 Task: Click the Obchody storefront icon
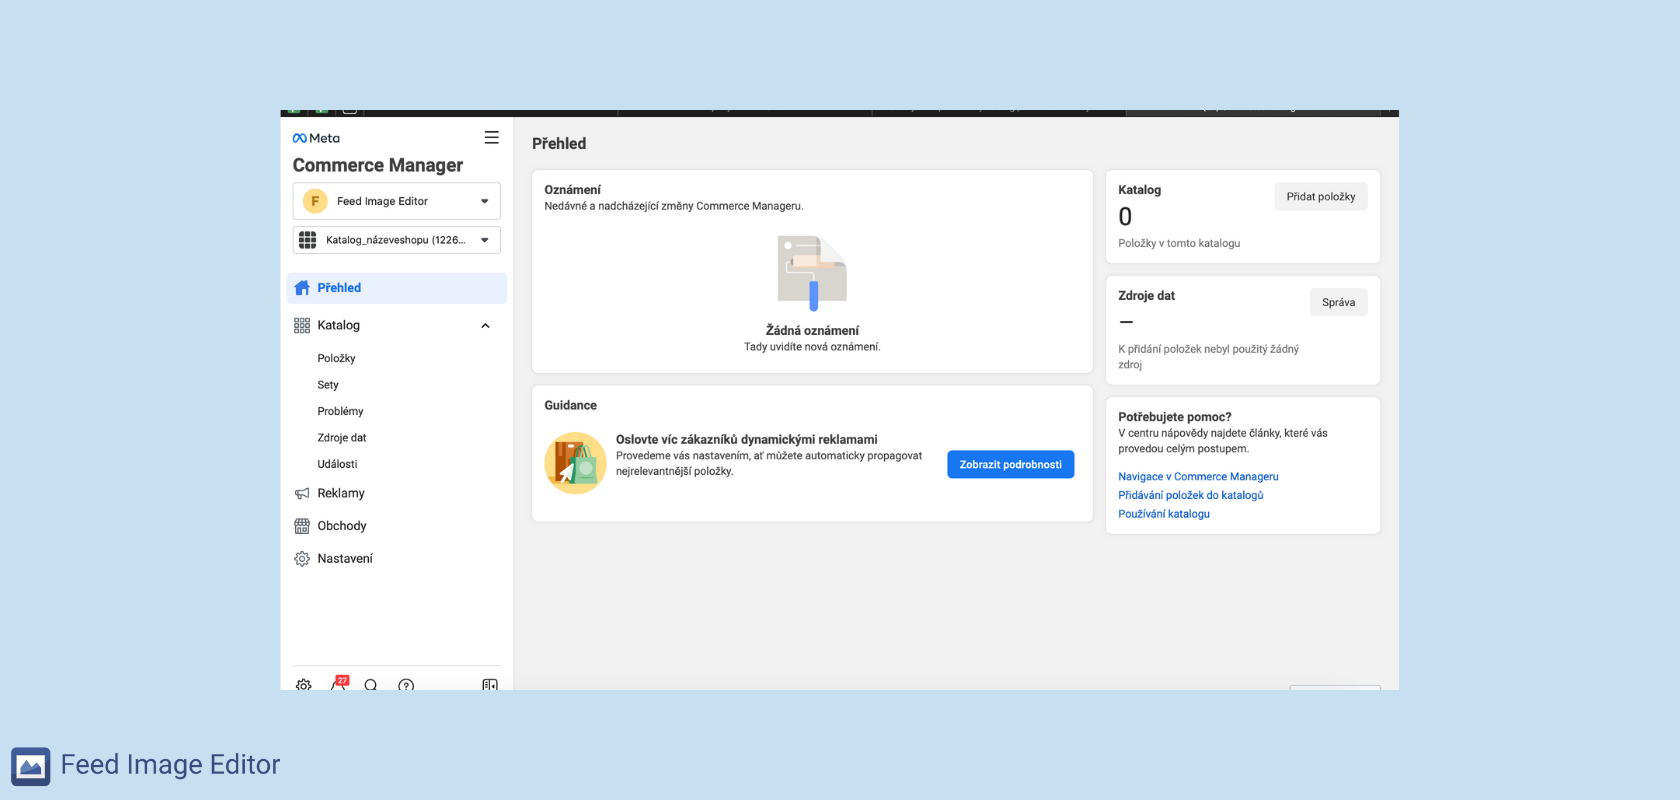point(302,526)
